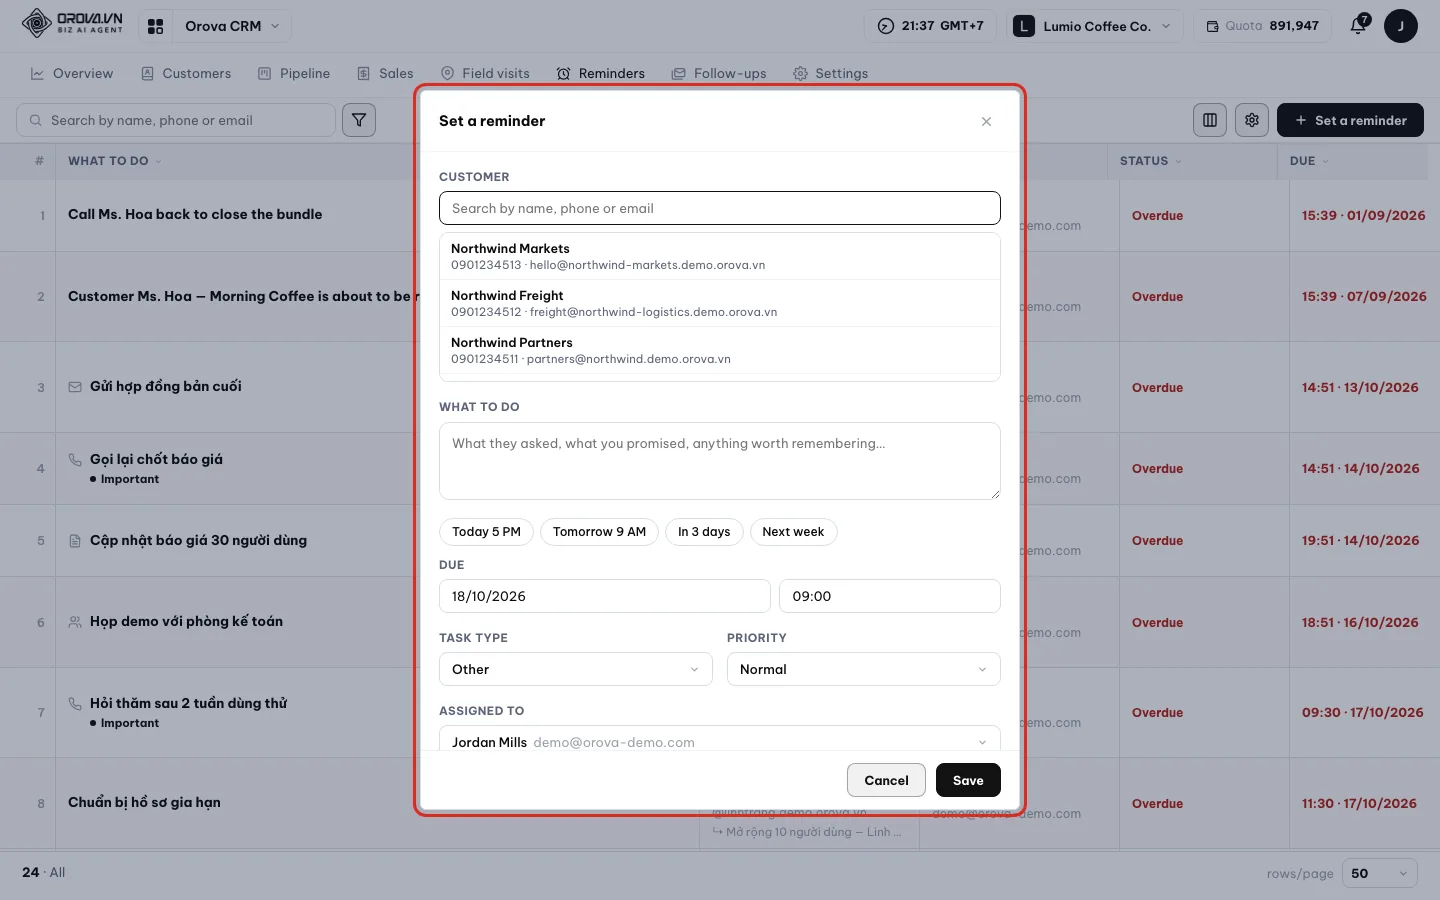Click the document icon on Cập nhật báo giá row
Viewport: 1440px width, 900px height.
pos(75,541)
